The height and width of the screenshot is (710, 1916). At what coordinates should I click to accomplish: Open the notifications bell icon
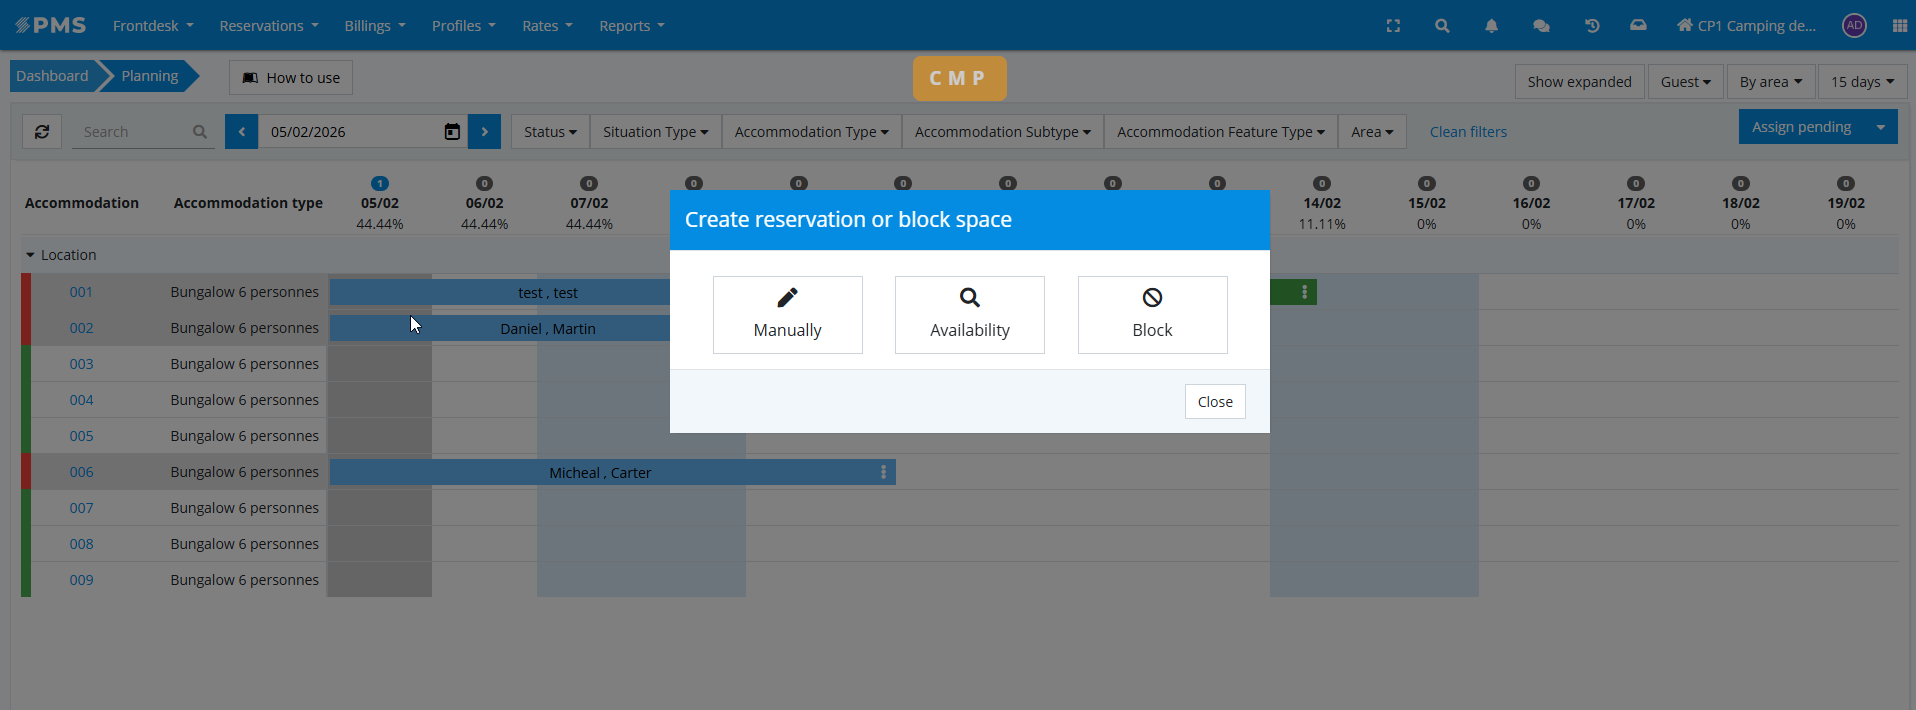pos(1491,26)
